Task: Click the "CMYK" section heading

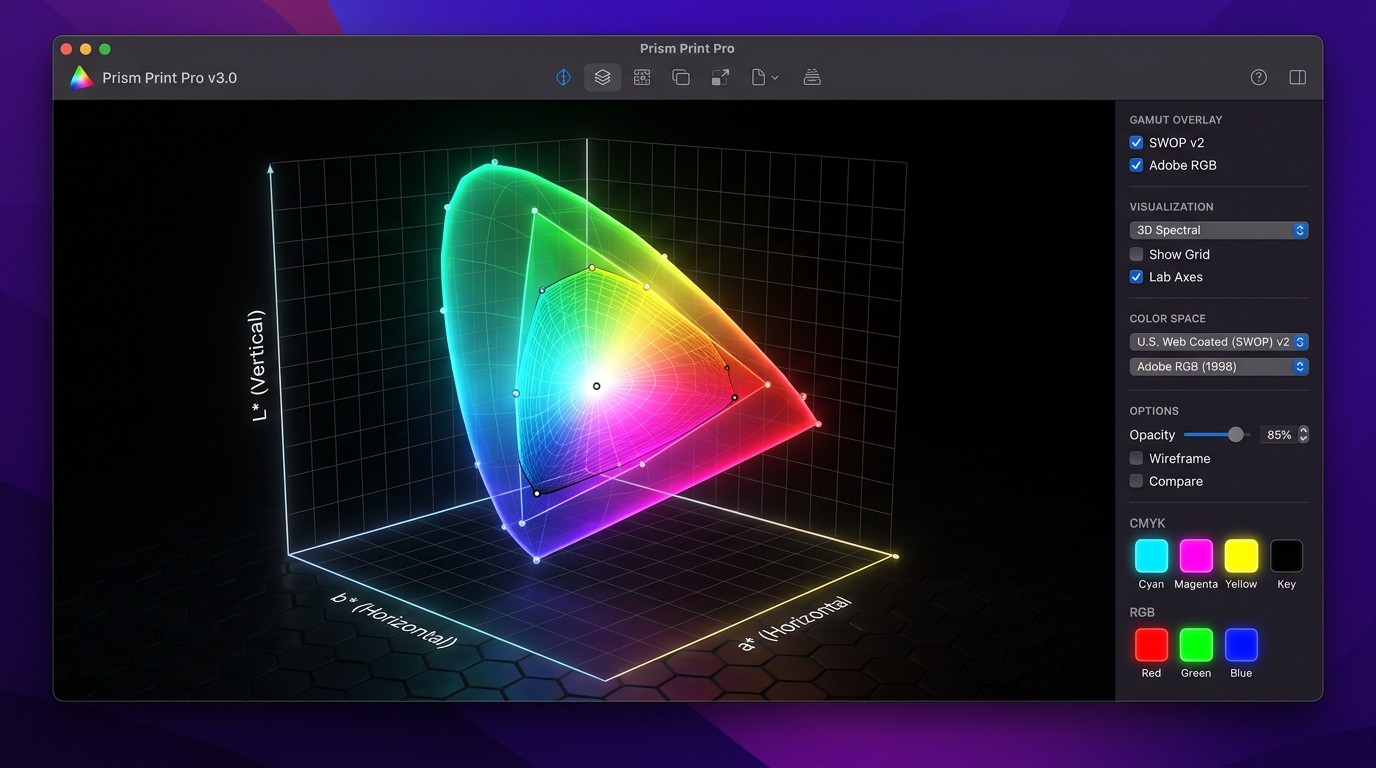Action: tap(1148, 523)
